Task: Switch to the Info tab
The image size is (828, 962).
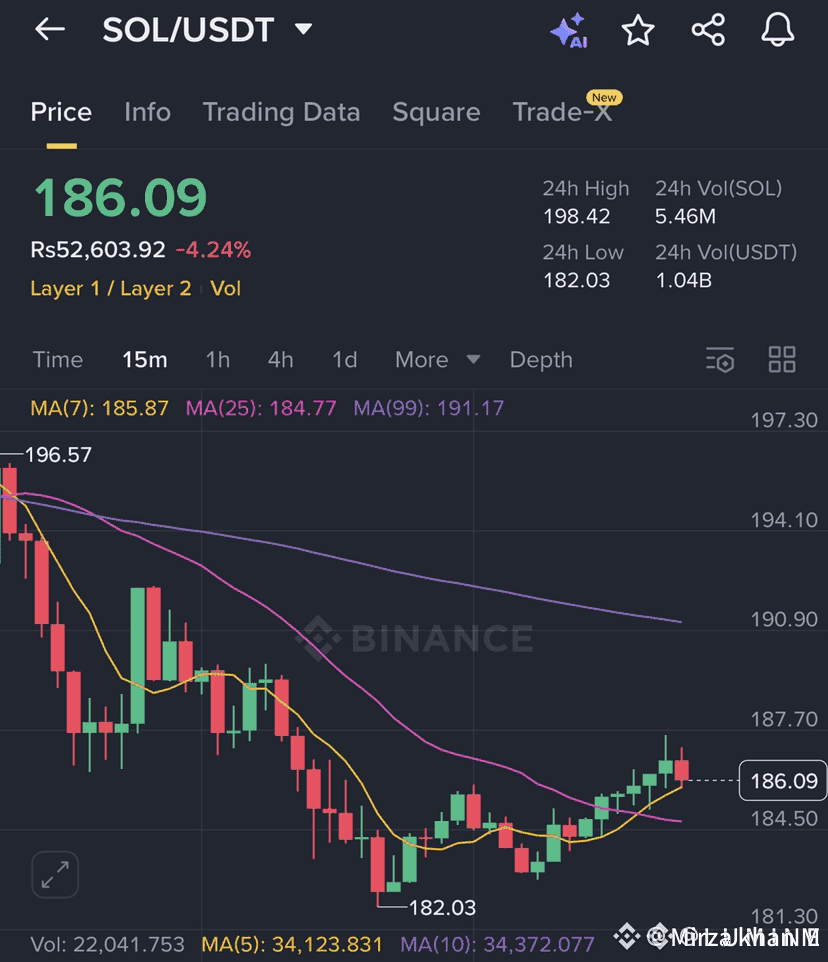Action: pyautogui.click(x=147, y=112)
